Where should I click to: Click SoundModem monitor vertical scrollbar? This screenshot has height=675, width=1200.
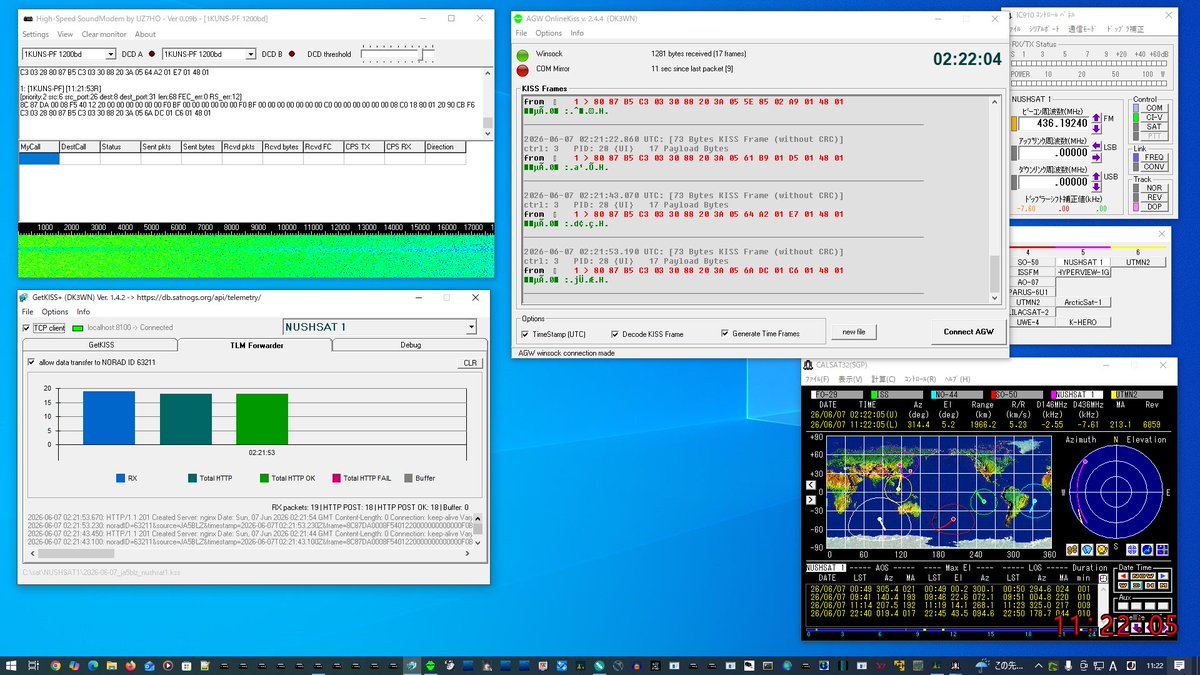(487, 102)
